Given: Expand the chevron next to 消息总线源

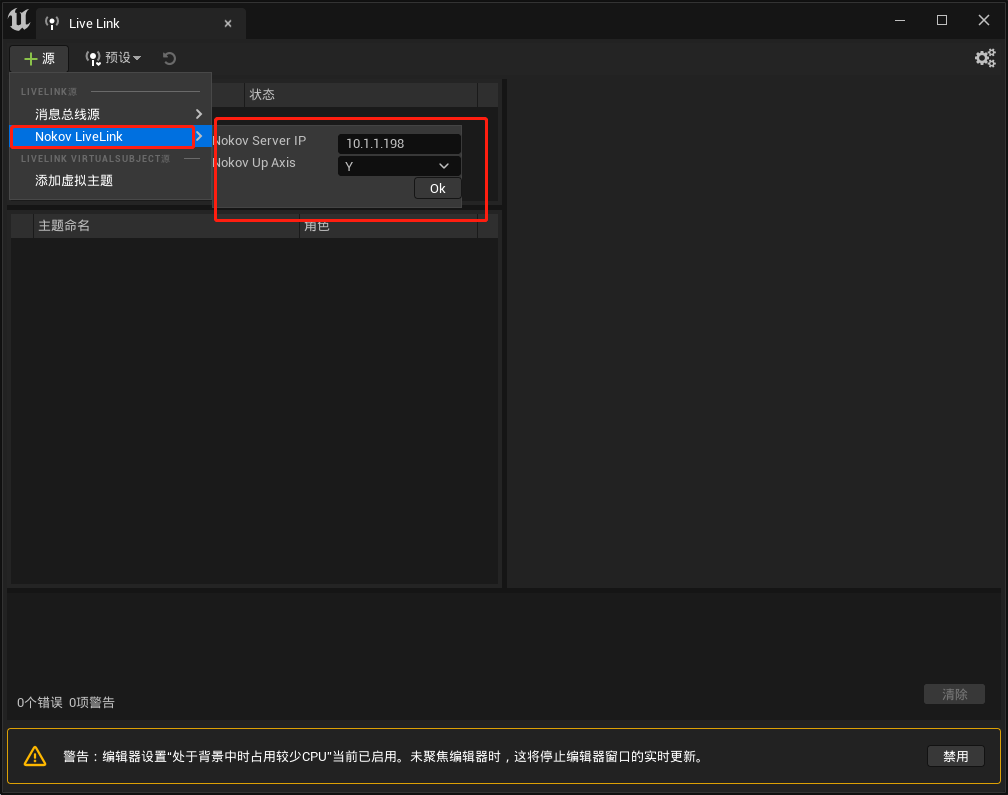Looking at the screenshot, I should (199, 114).
